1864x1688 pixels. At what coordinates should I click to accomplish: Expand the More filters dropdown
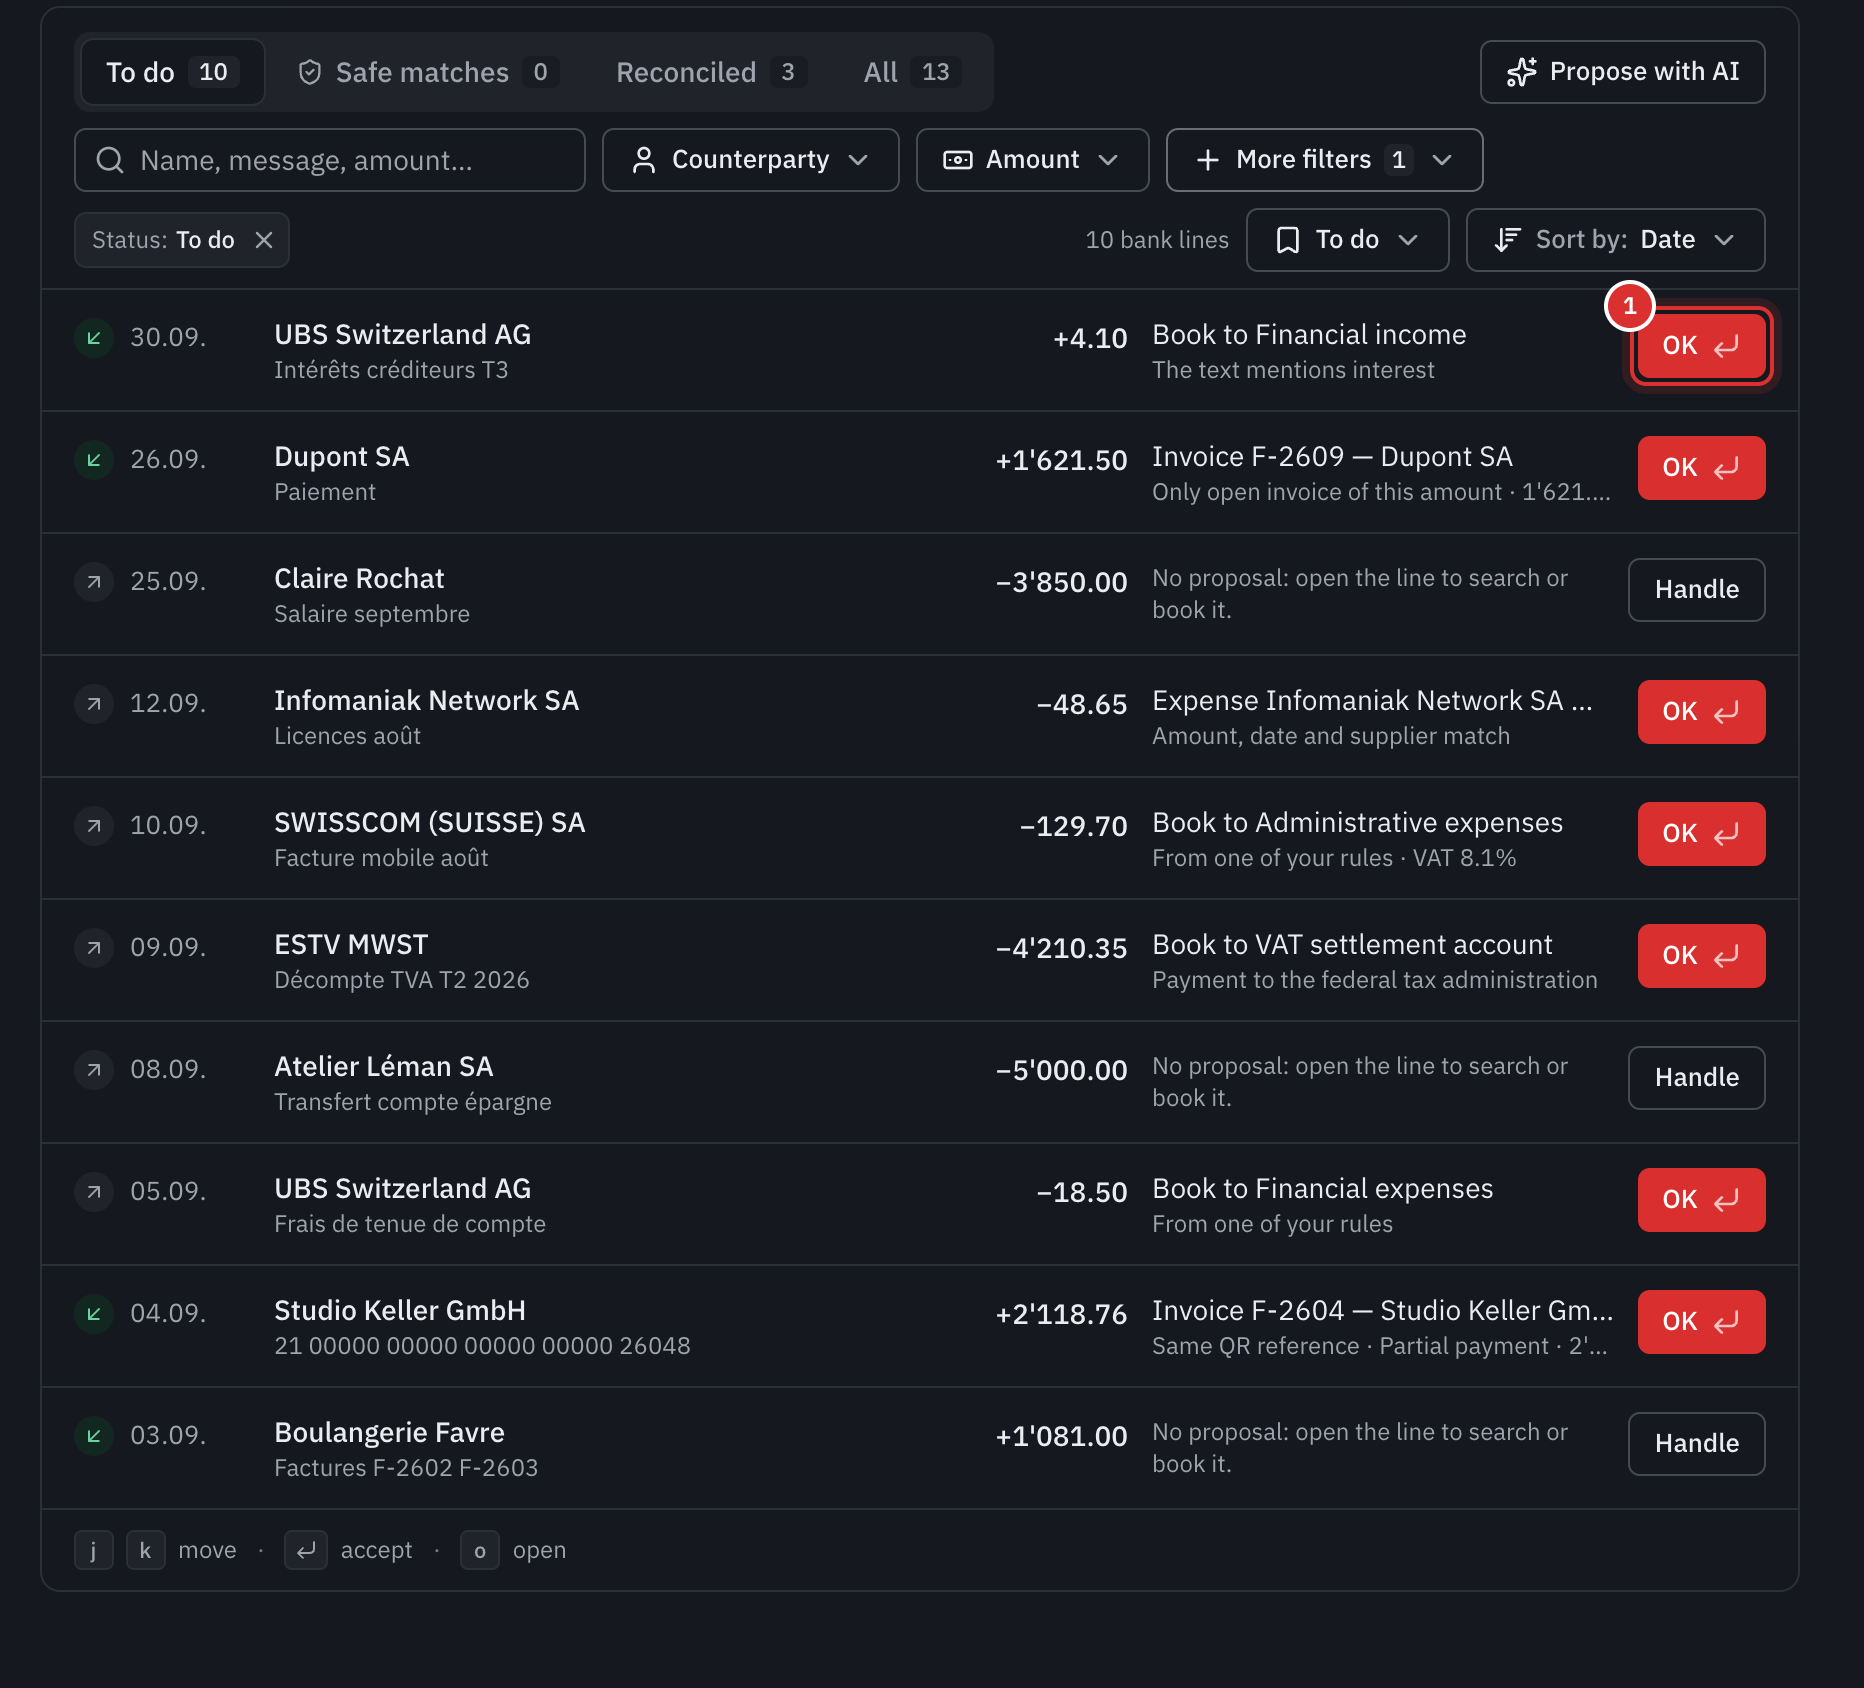coord(1324,160)
